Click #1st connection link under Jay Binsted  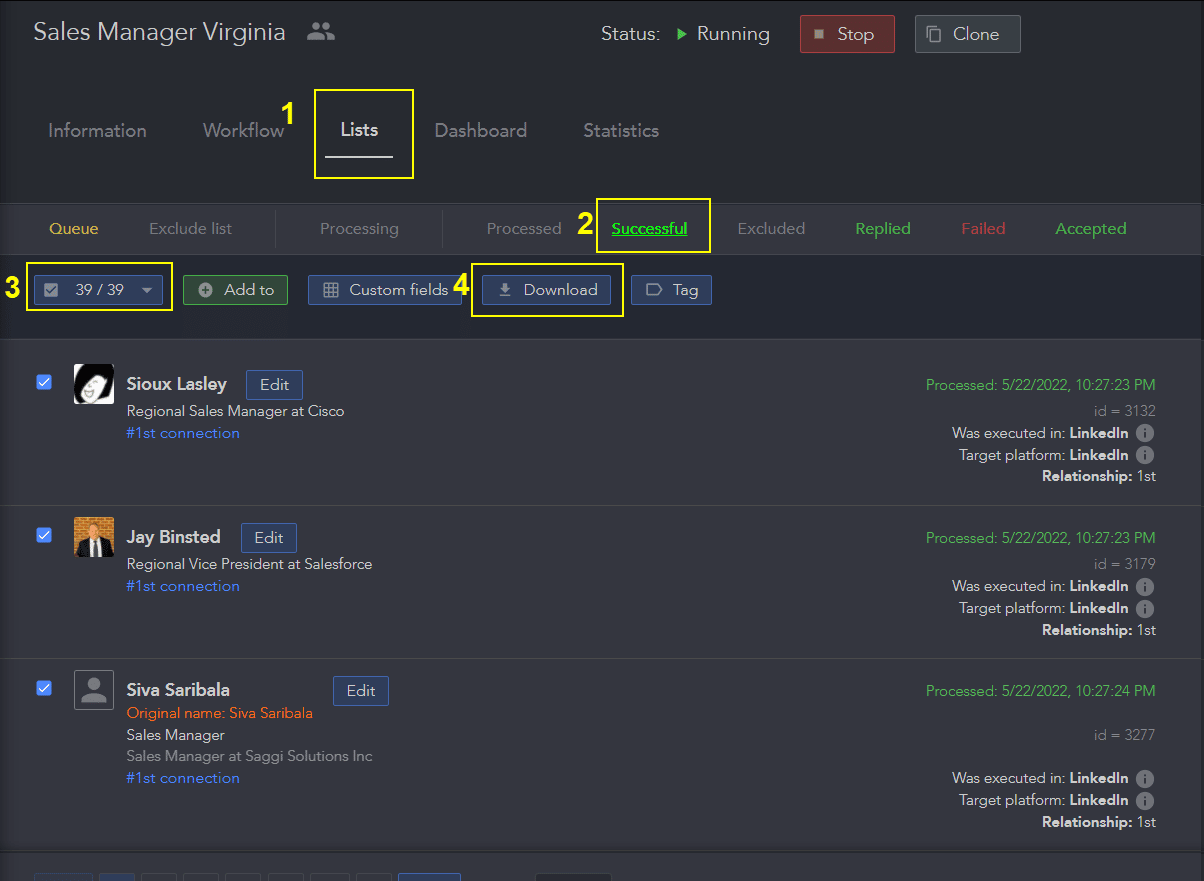coord(183,586)
